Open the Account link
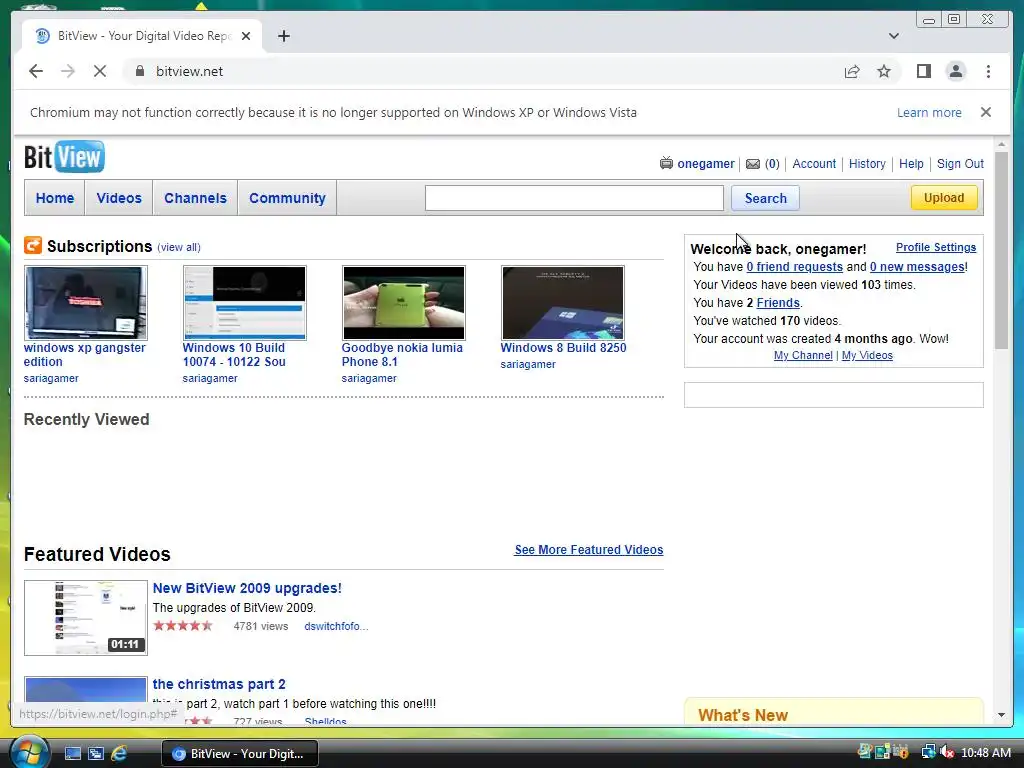This screenshot has height=768, width=1024. (x=814, y=164)
